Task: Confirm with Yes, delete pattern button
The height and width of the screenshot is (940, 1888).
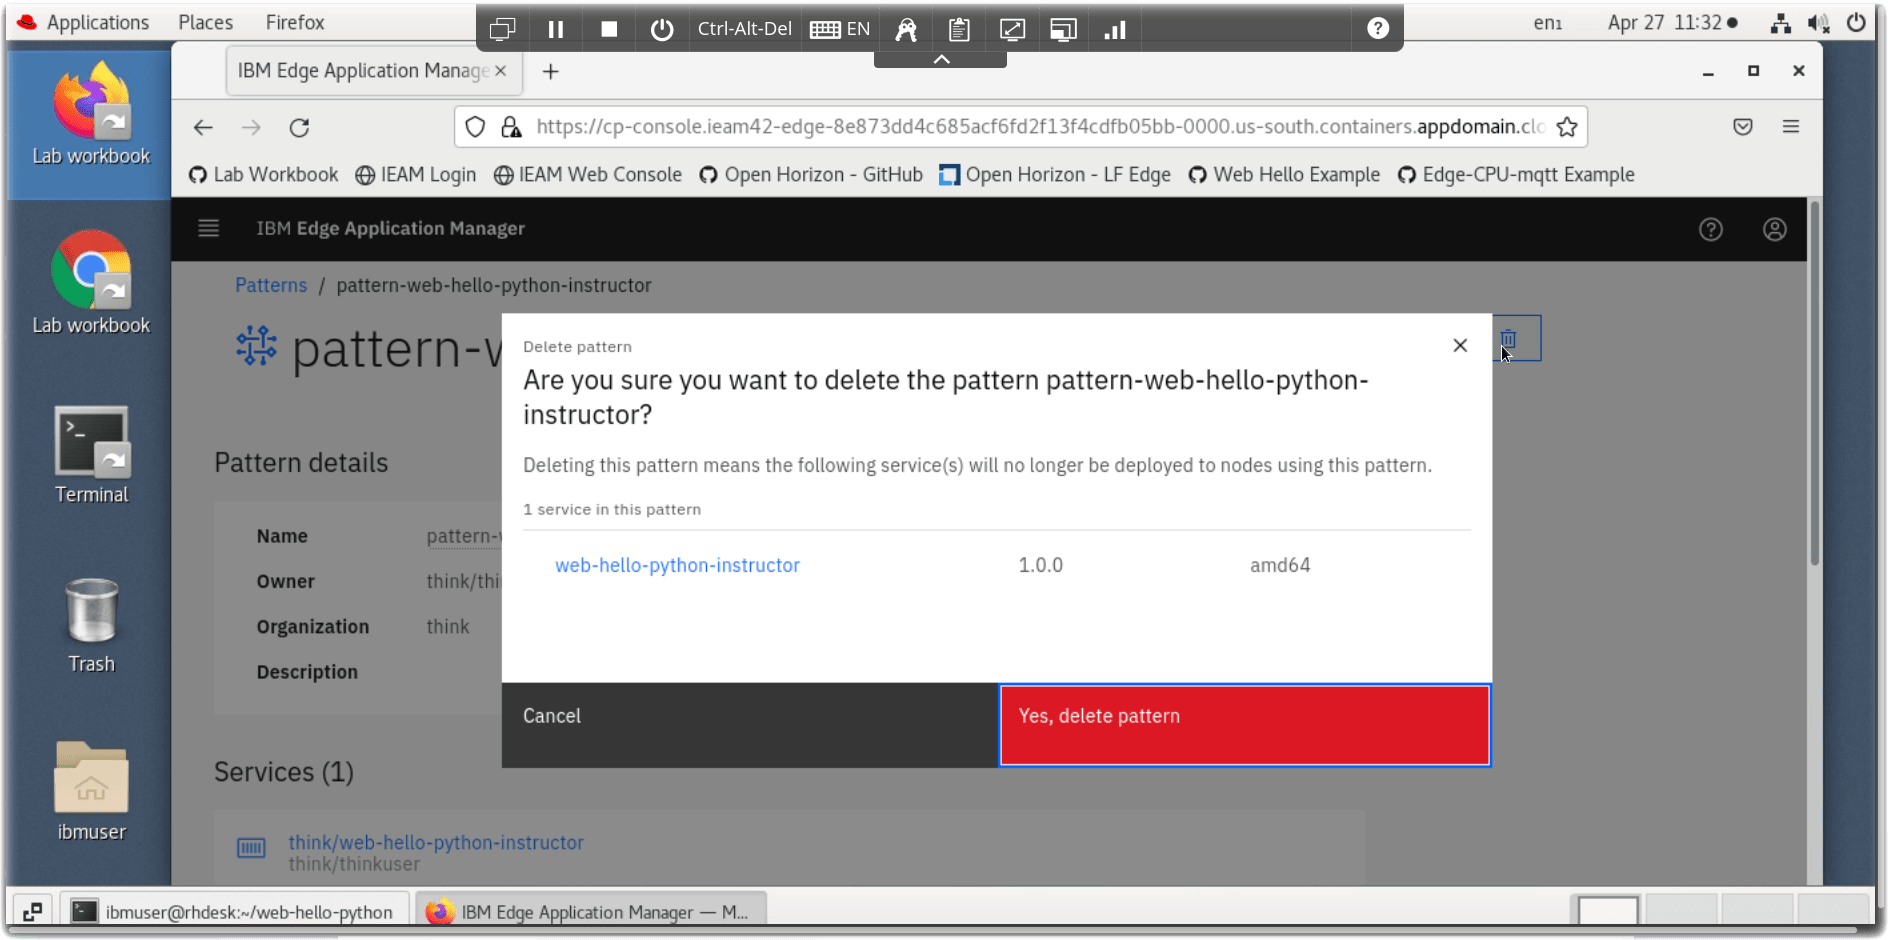Action: (x=1245, y=725)
